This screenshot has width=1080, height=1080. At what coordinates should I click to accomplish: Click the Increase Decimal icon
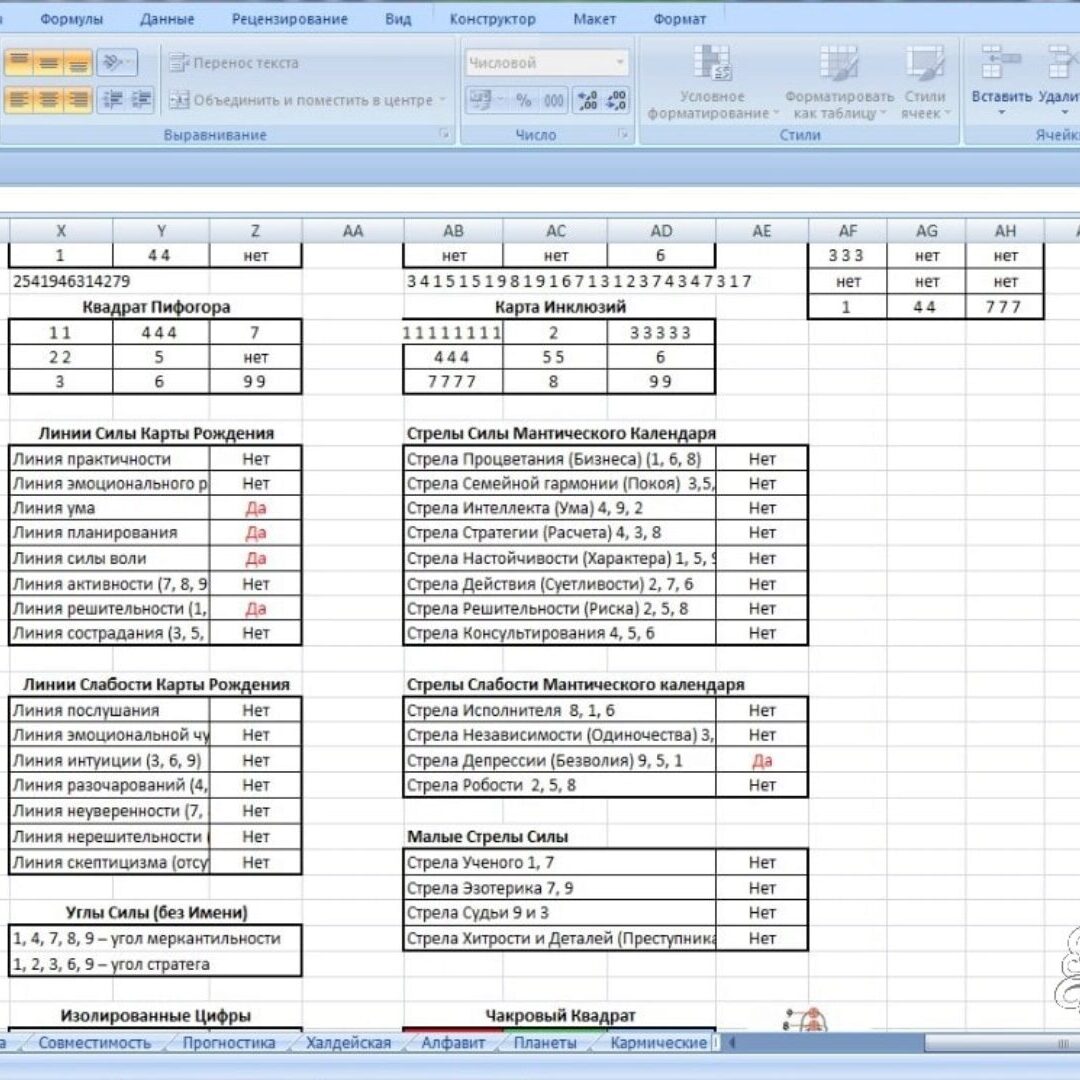click(x=587, y=100)
